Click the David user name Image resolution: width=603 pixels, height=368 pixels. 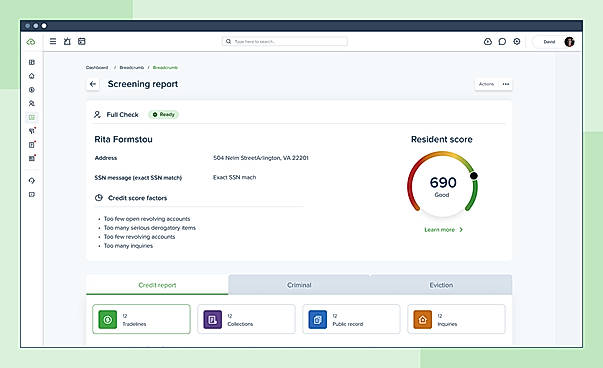(x=549, y=42)
